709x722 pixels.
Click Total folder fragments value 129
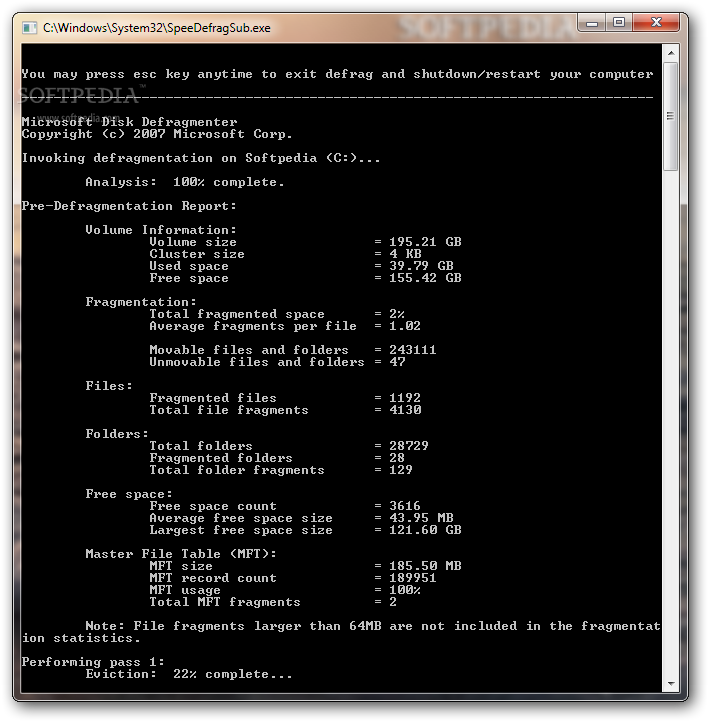pyautogui.click(x=401, y=470)
